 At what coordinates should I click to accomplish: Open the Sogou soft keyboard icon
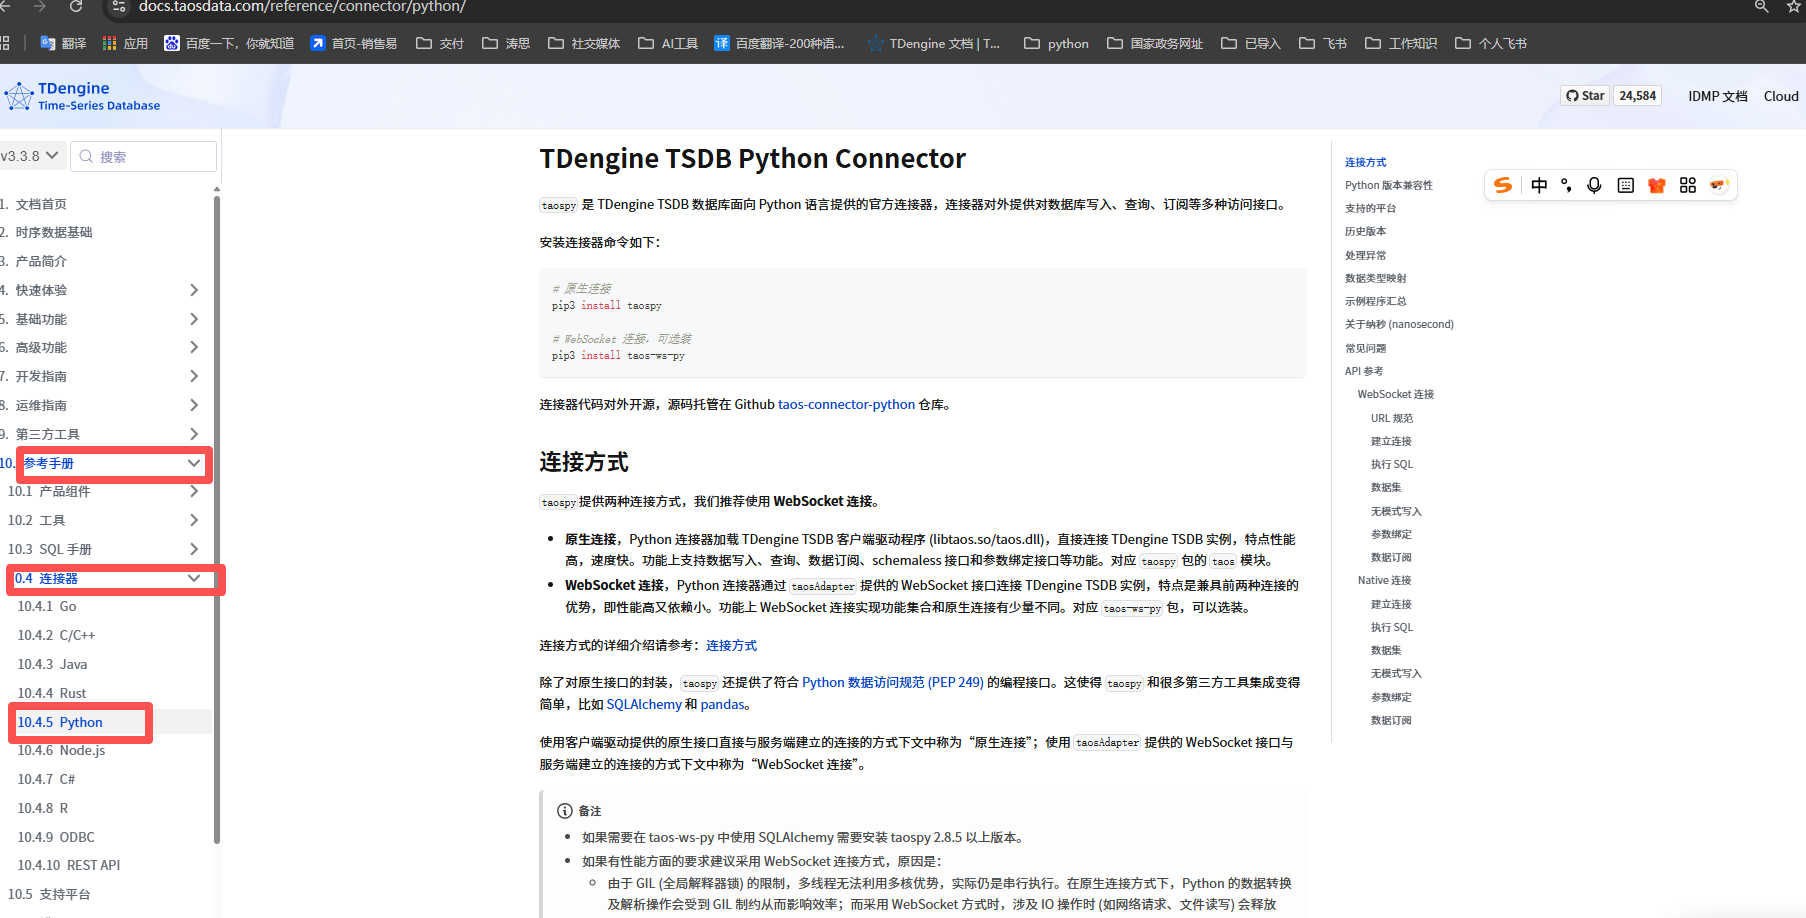coord(1625,185)
